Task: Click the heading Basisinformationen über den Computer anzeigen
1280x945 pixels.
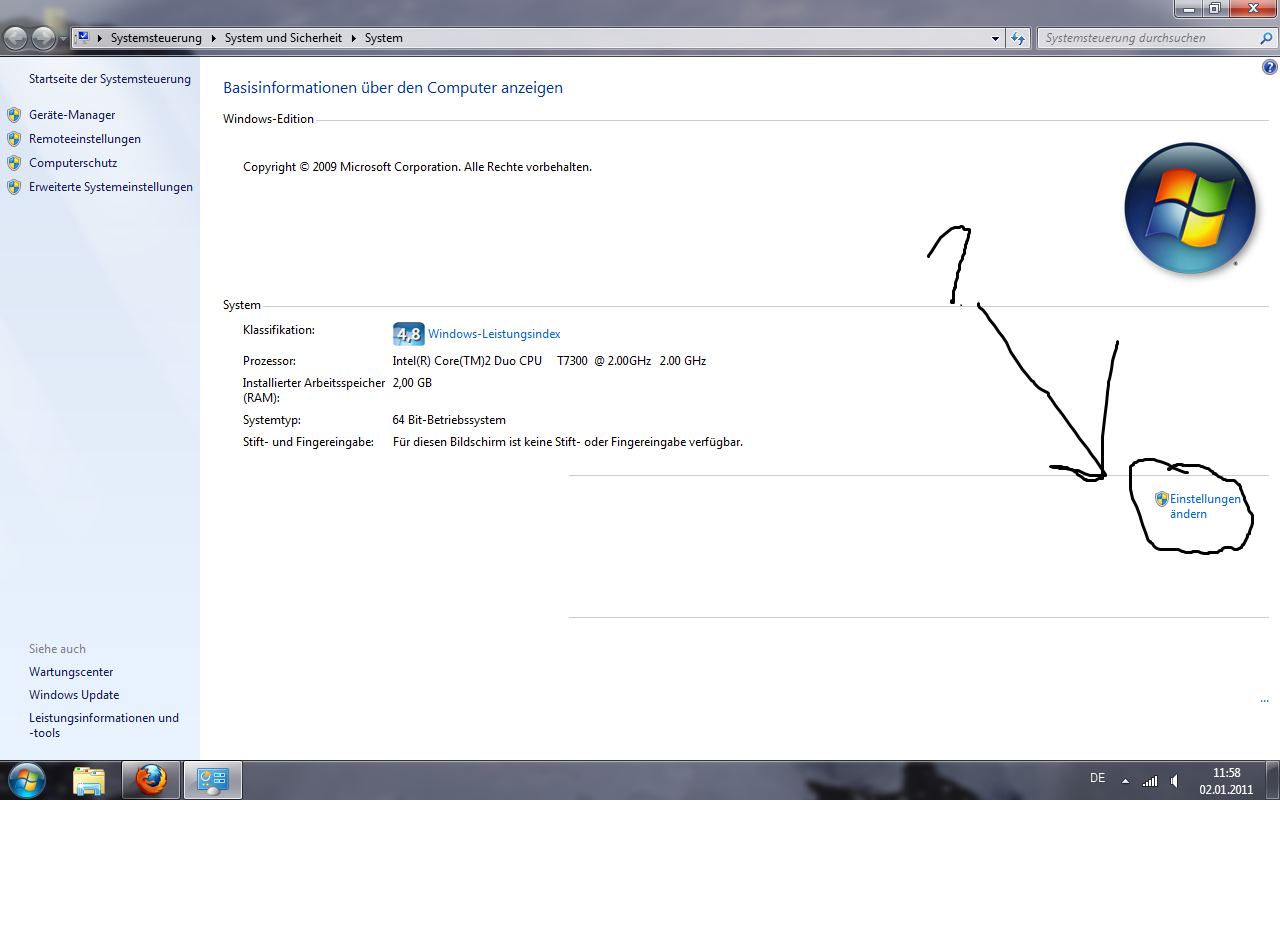Action: (x=393, y=88)
